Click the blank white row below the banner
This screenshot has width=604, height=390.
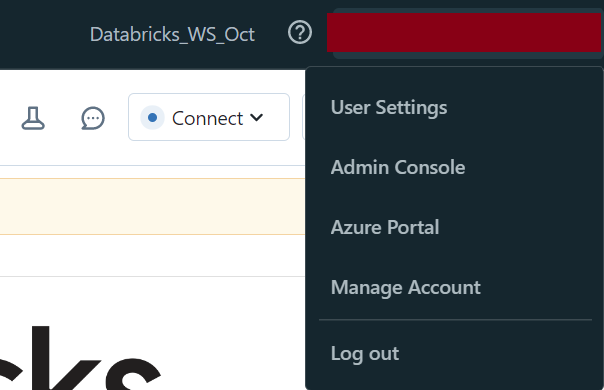point(153,256)
